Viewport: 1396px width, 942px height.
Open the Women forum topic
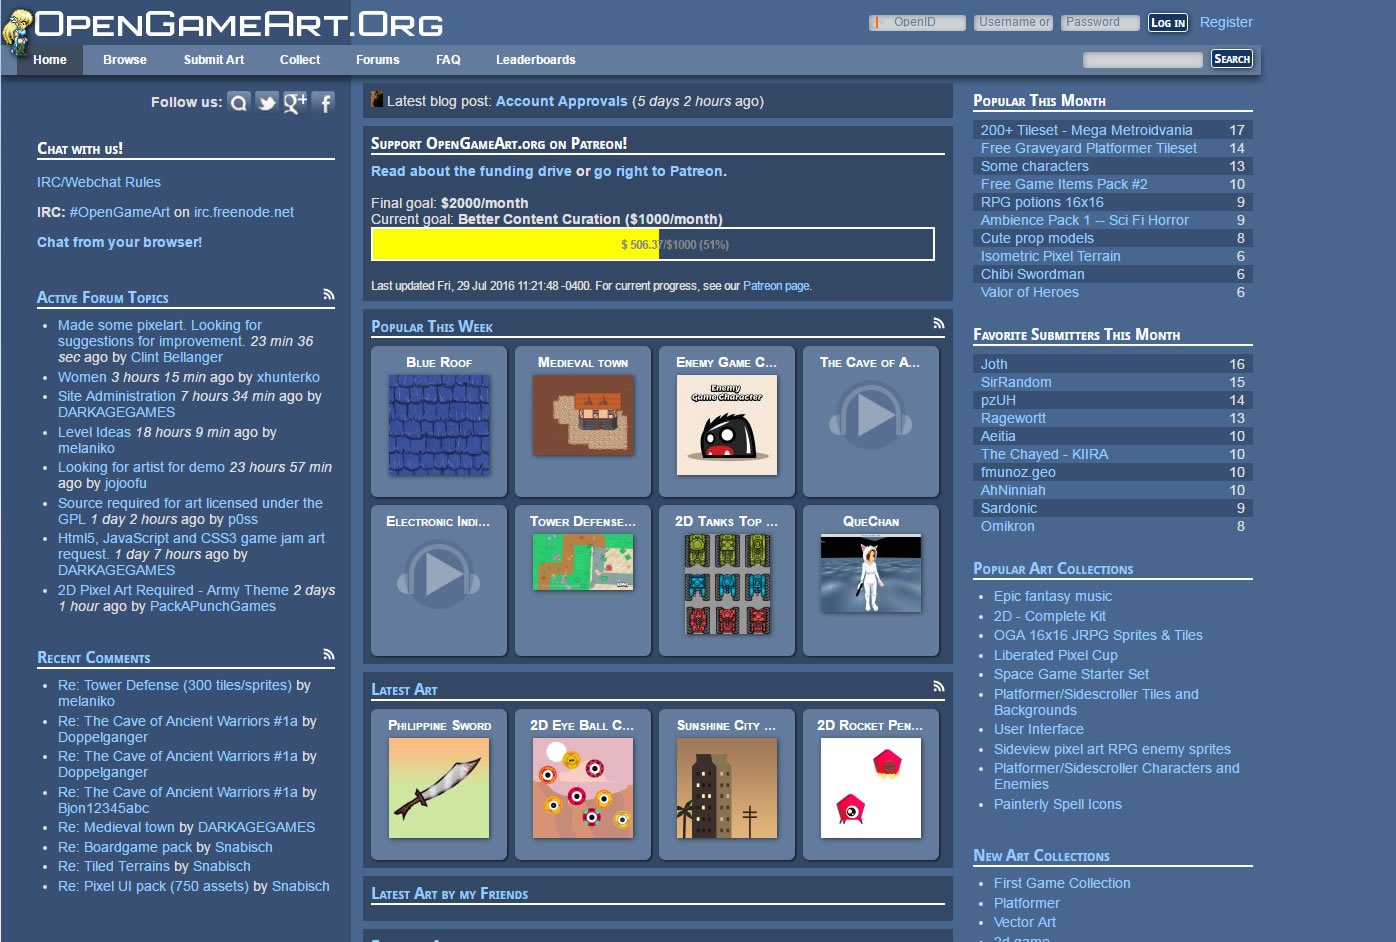click(x=82, y=377)
